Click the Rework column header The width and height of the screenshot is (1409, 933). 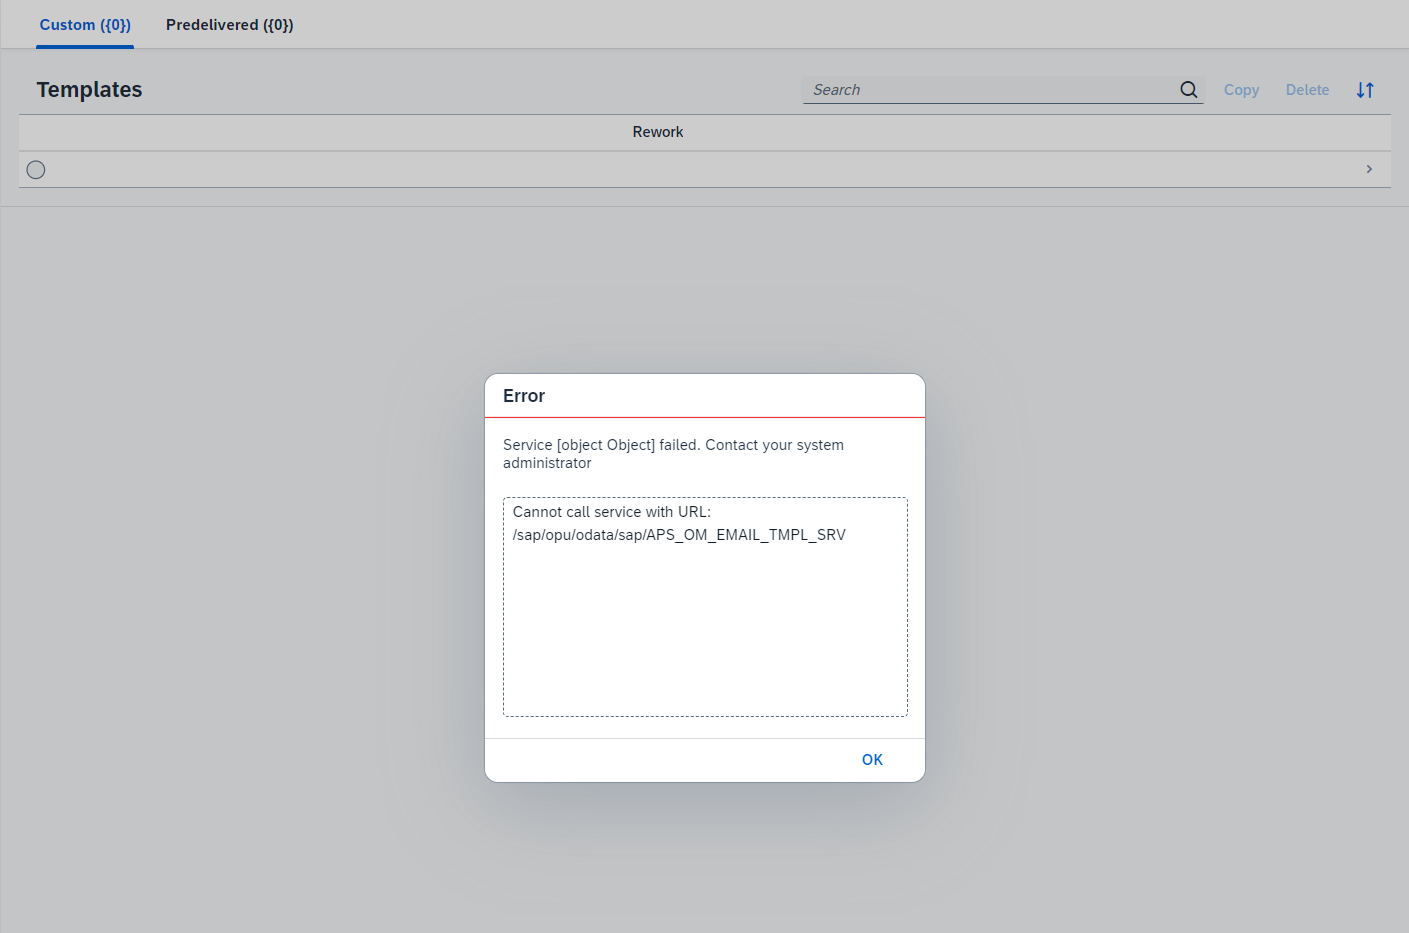pos(658,132)
